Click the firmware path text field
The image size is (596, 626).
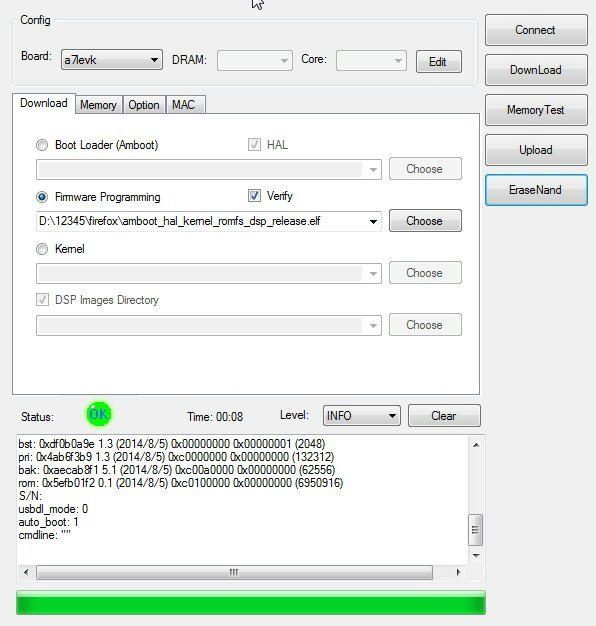tap(202, 221)
